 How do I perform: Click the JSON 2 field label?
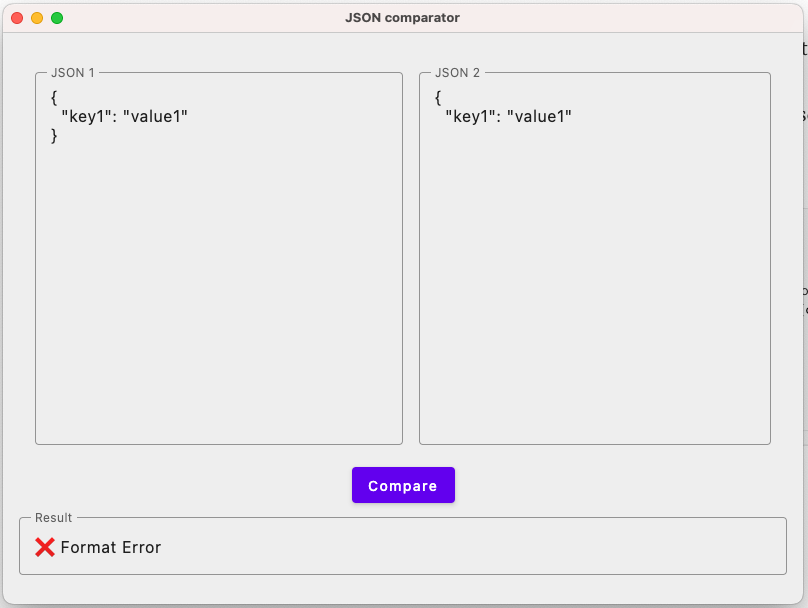point(457,73)
